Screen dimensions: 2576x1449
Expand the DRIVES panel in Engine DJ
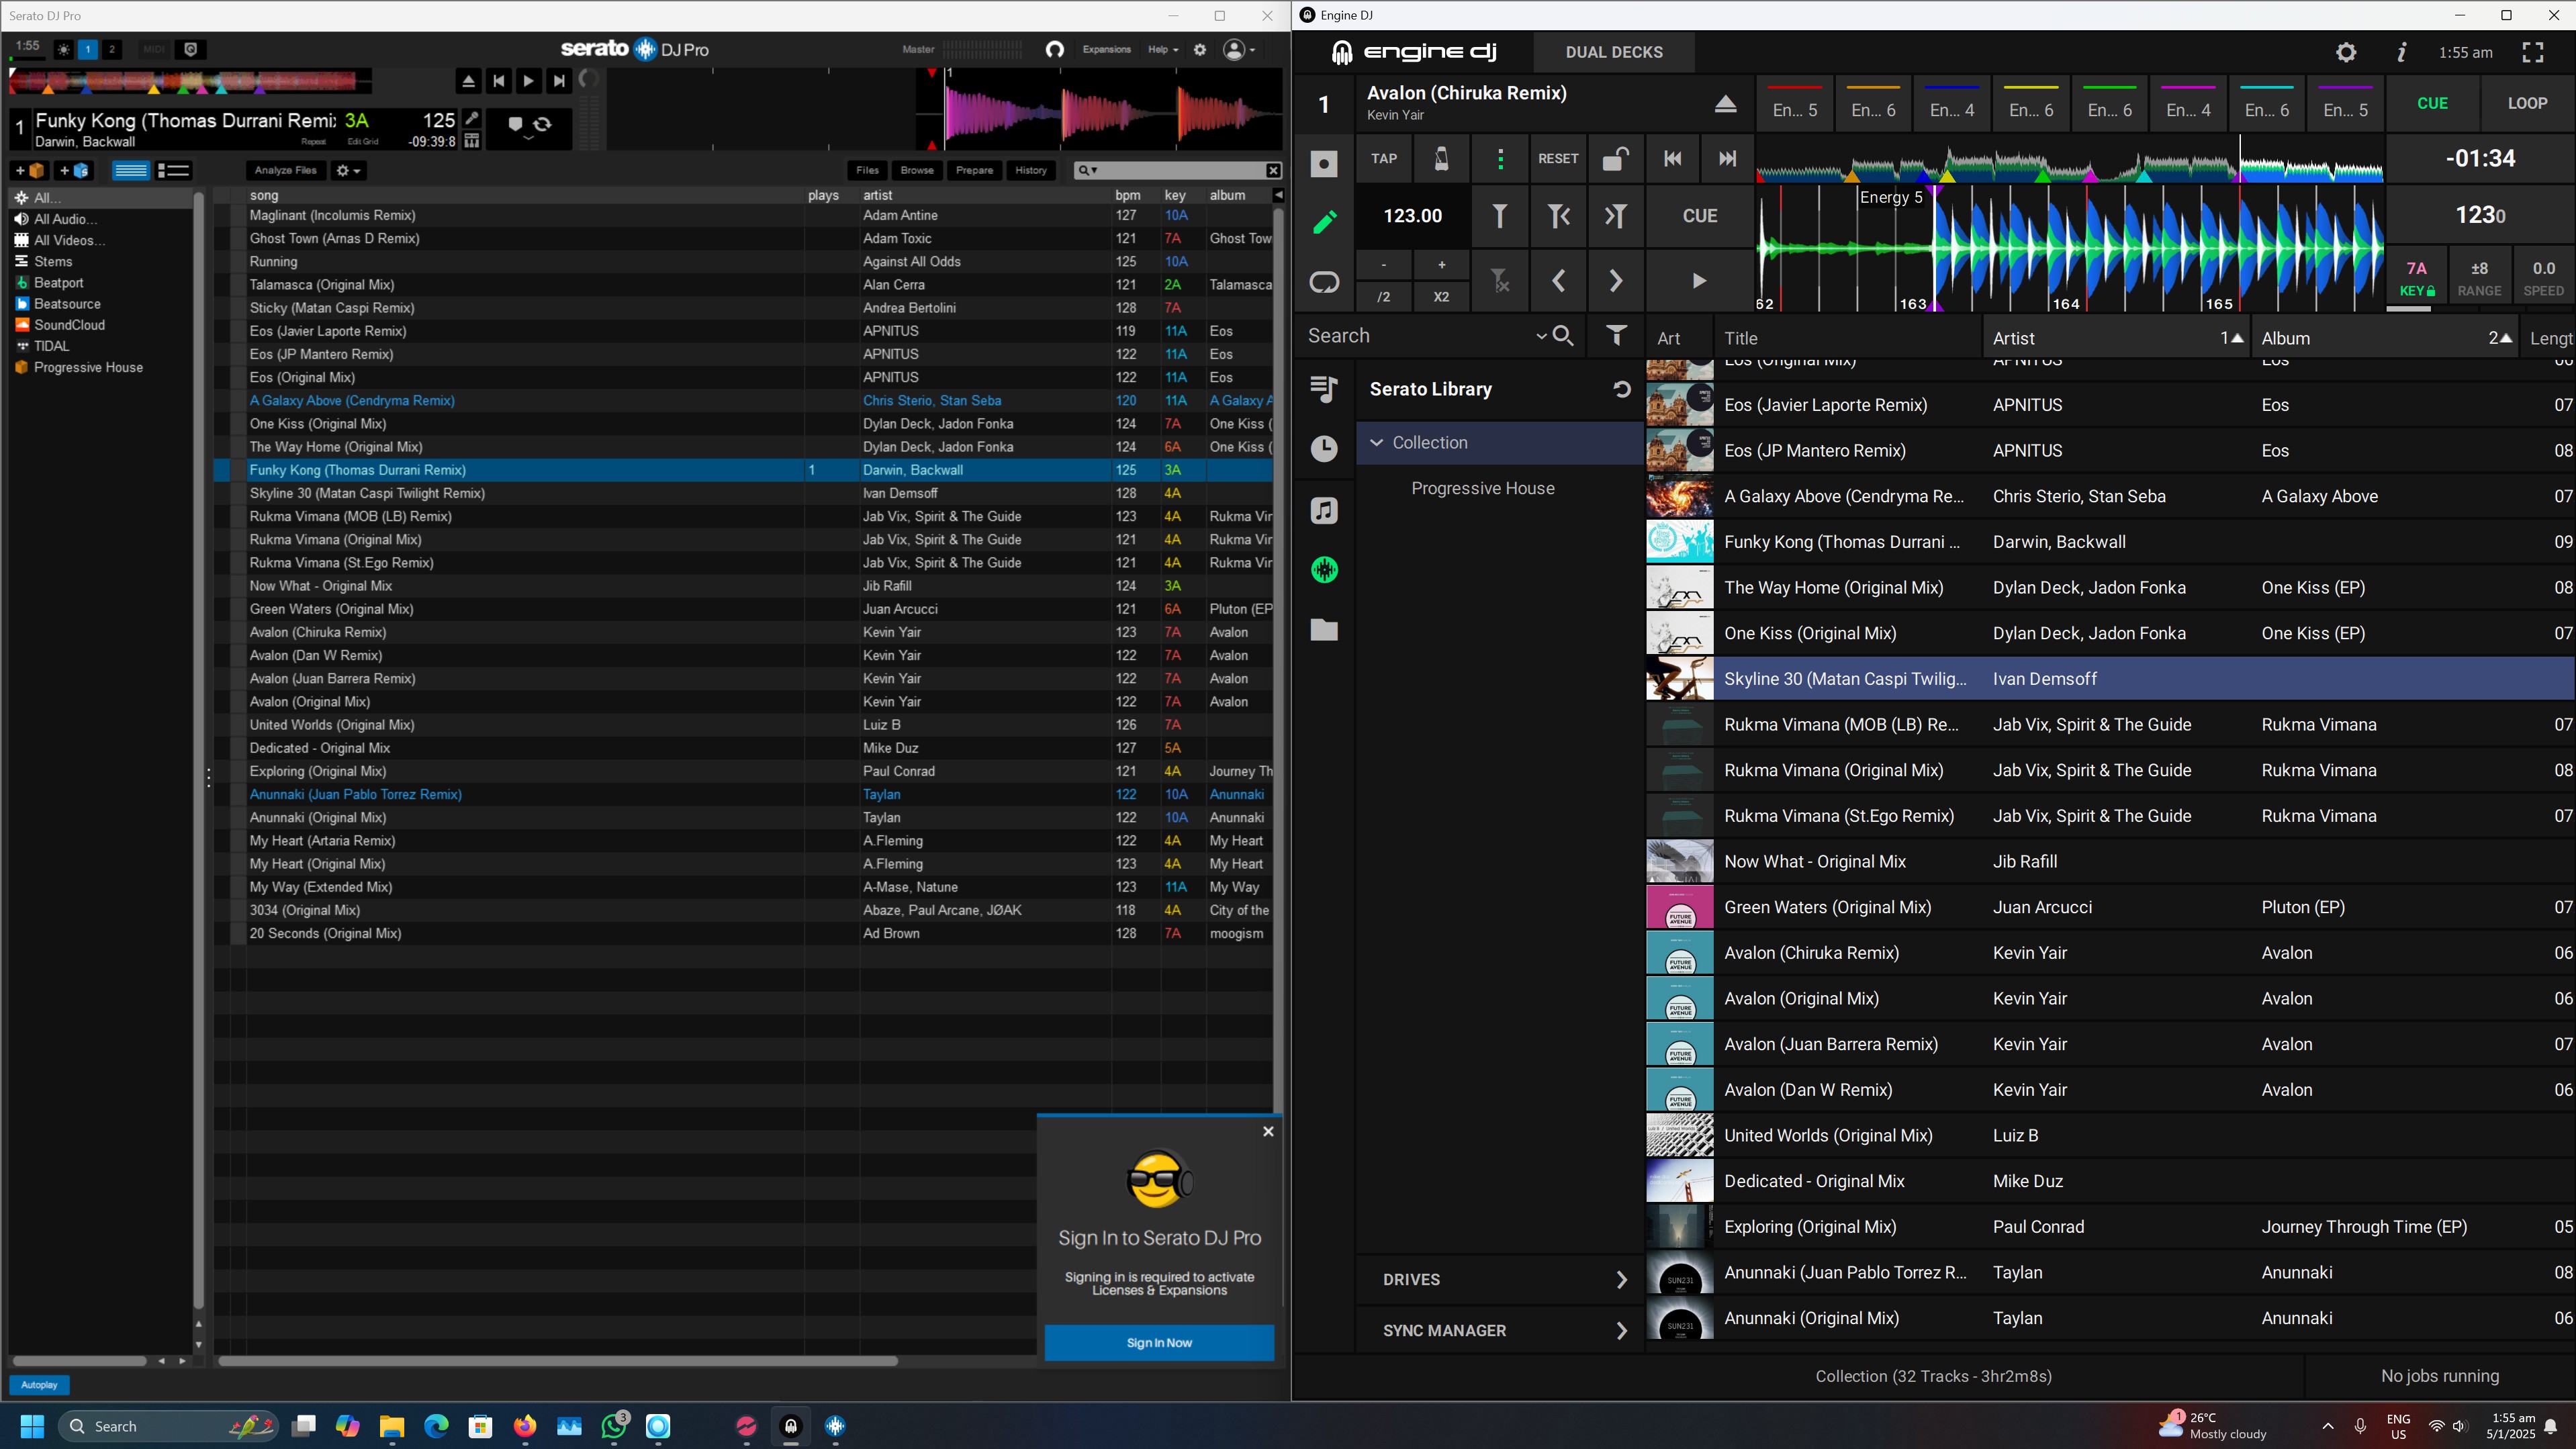1499,1280
